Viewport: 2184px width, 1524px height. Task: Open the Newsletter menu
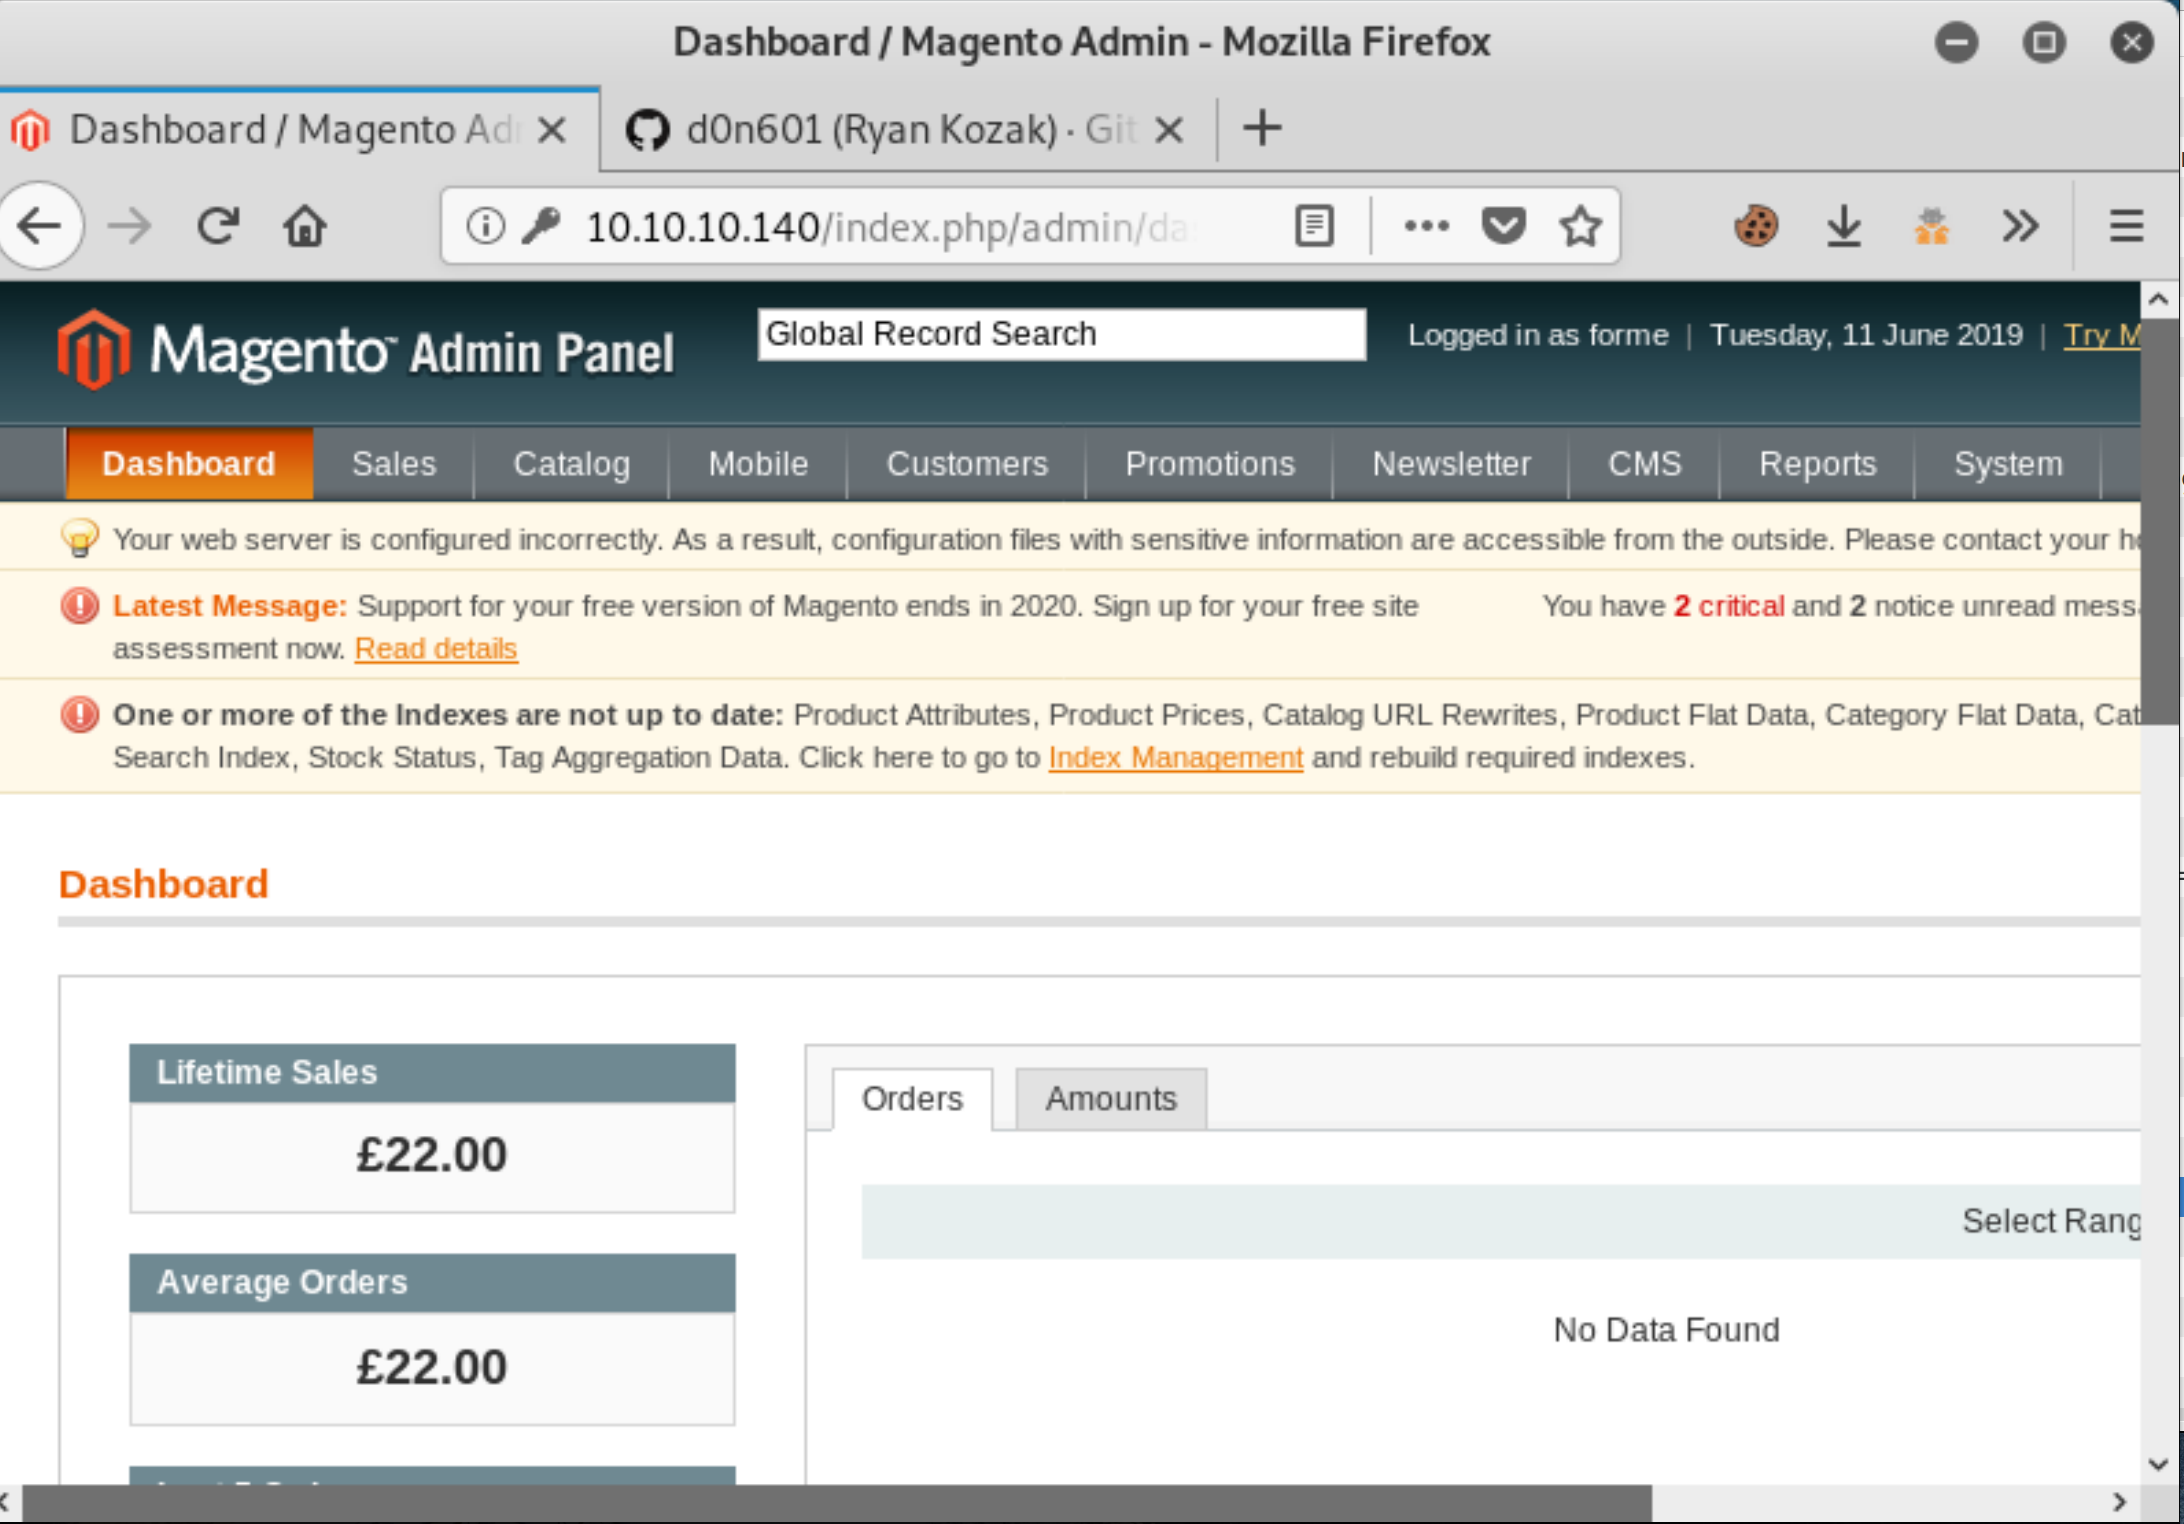tap(1452, 464)
